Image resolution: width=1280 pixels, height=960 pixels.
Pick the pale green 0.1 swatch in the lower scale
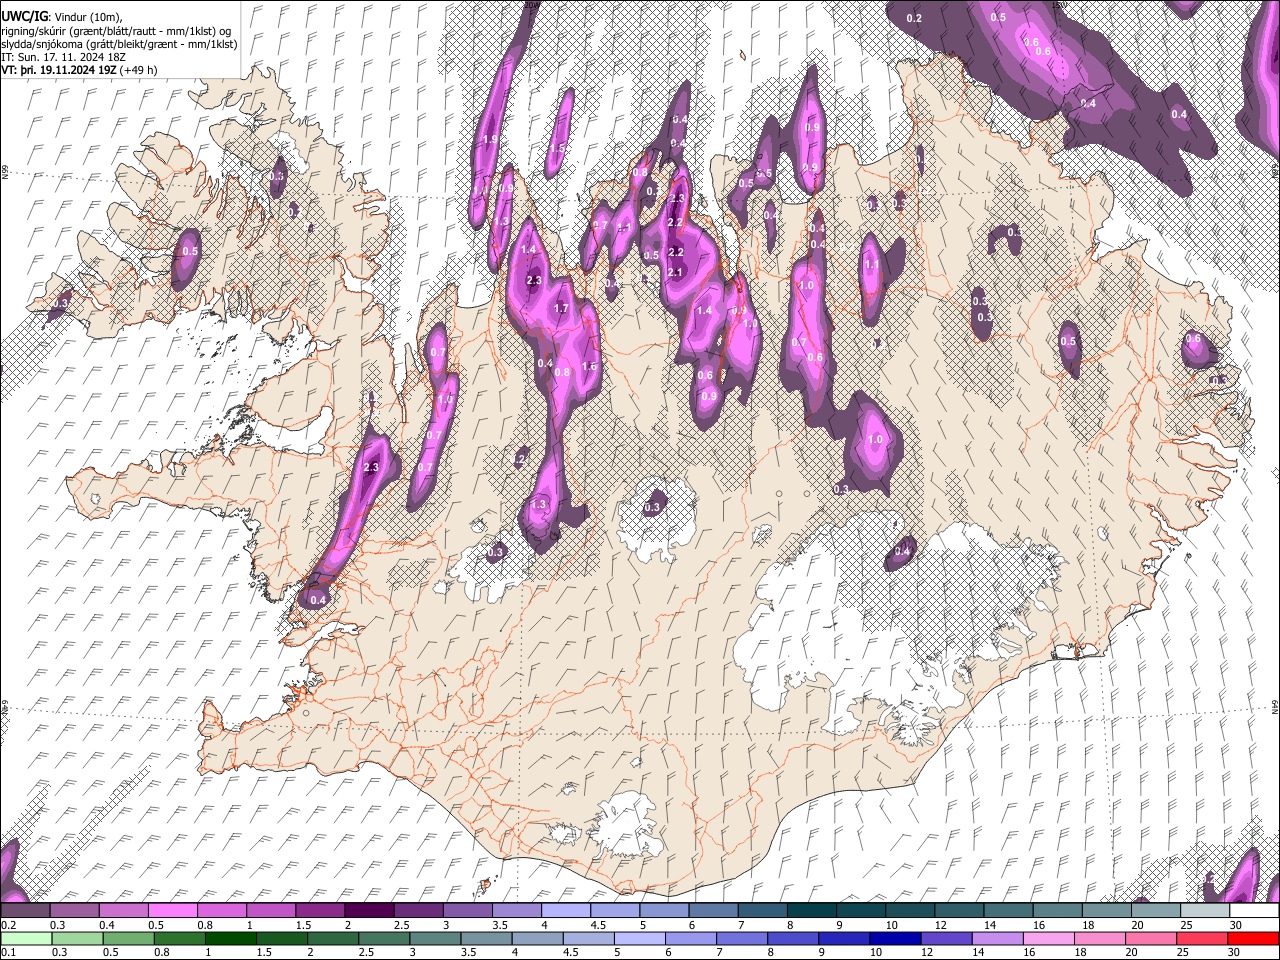click(x=26, y=938)
